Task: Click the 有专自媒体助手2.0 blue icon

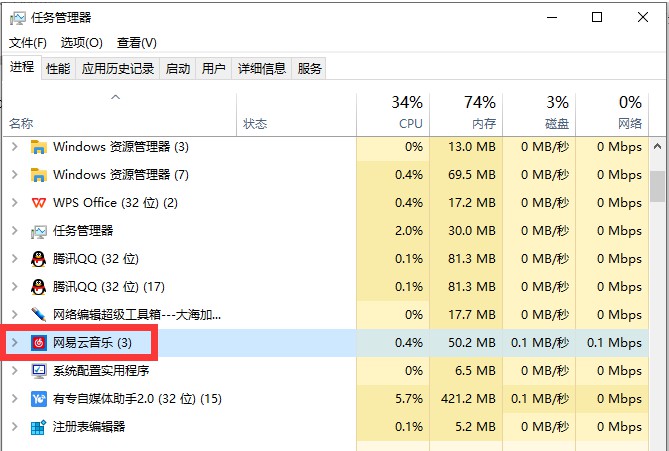Action: tap(38, 399)
